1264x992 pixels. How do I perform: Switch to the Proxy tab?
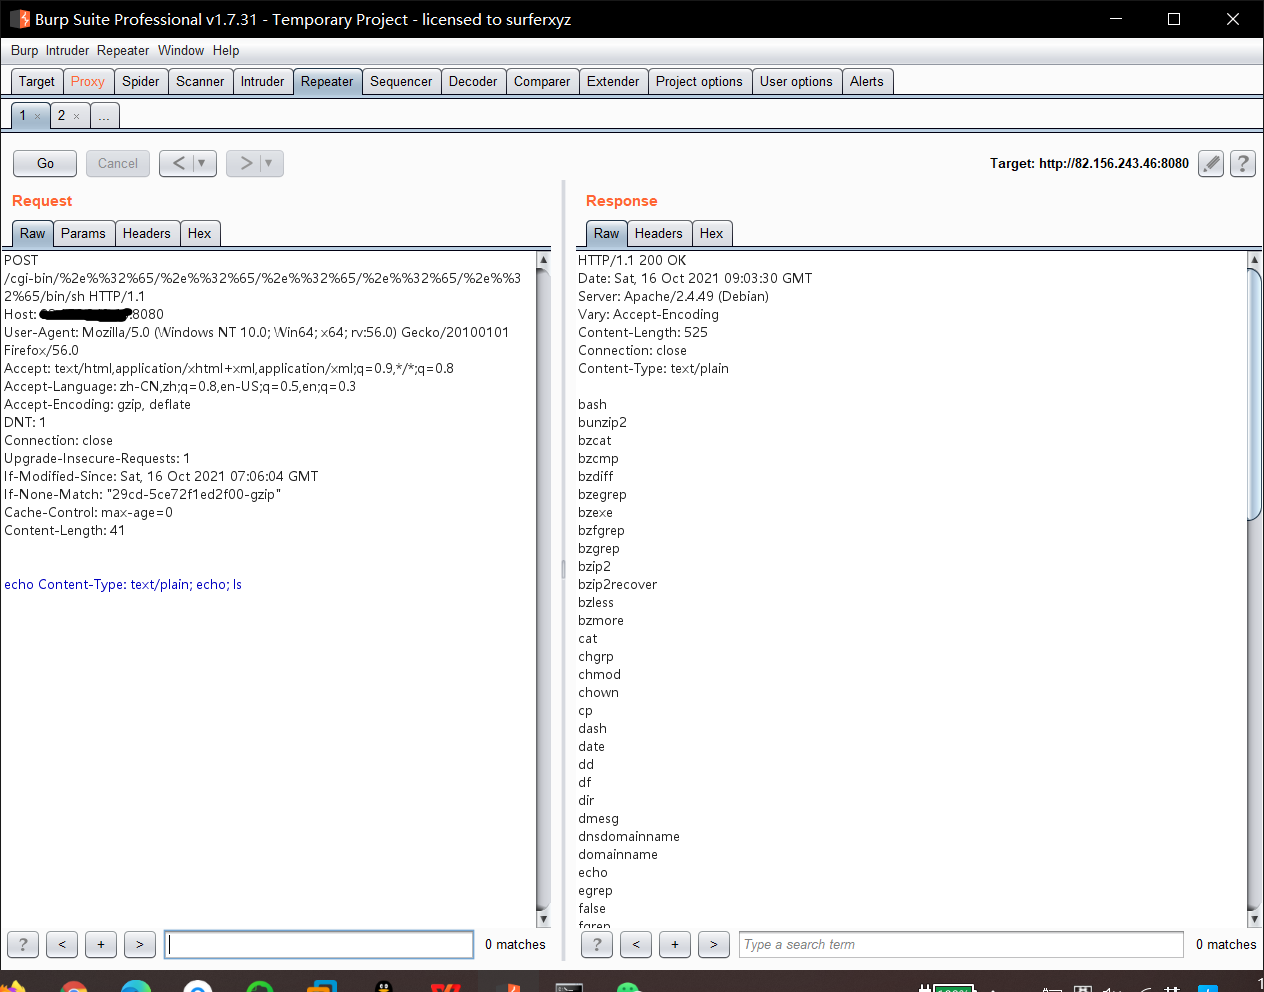pyautogui.click(x=87, y=81)
